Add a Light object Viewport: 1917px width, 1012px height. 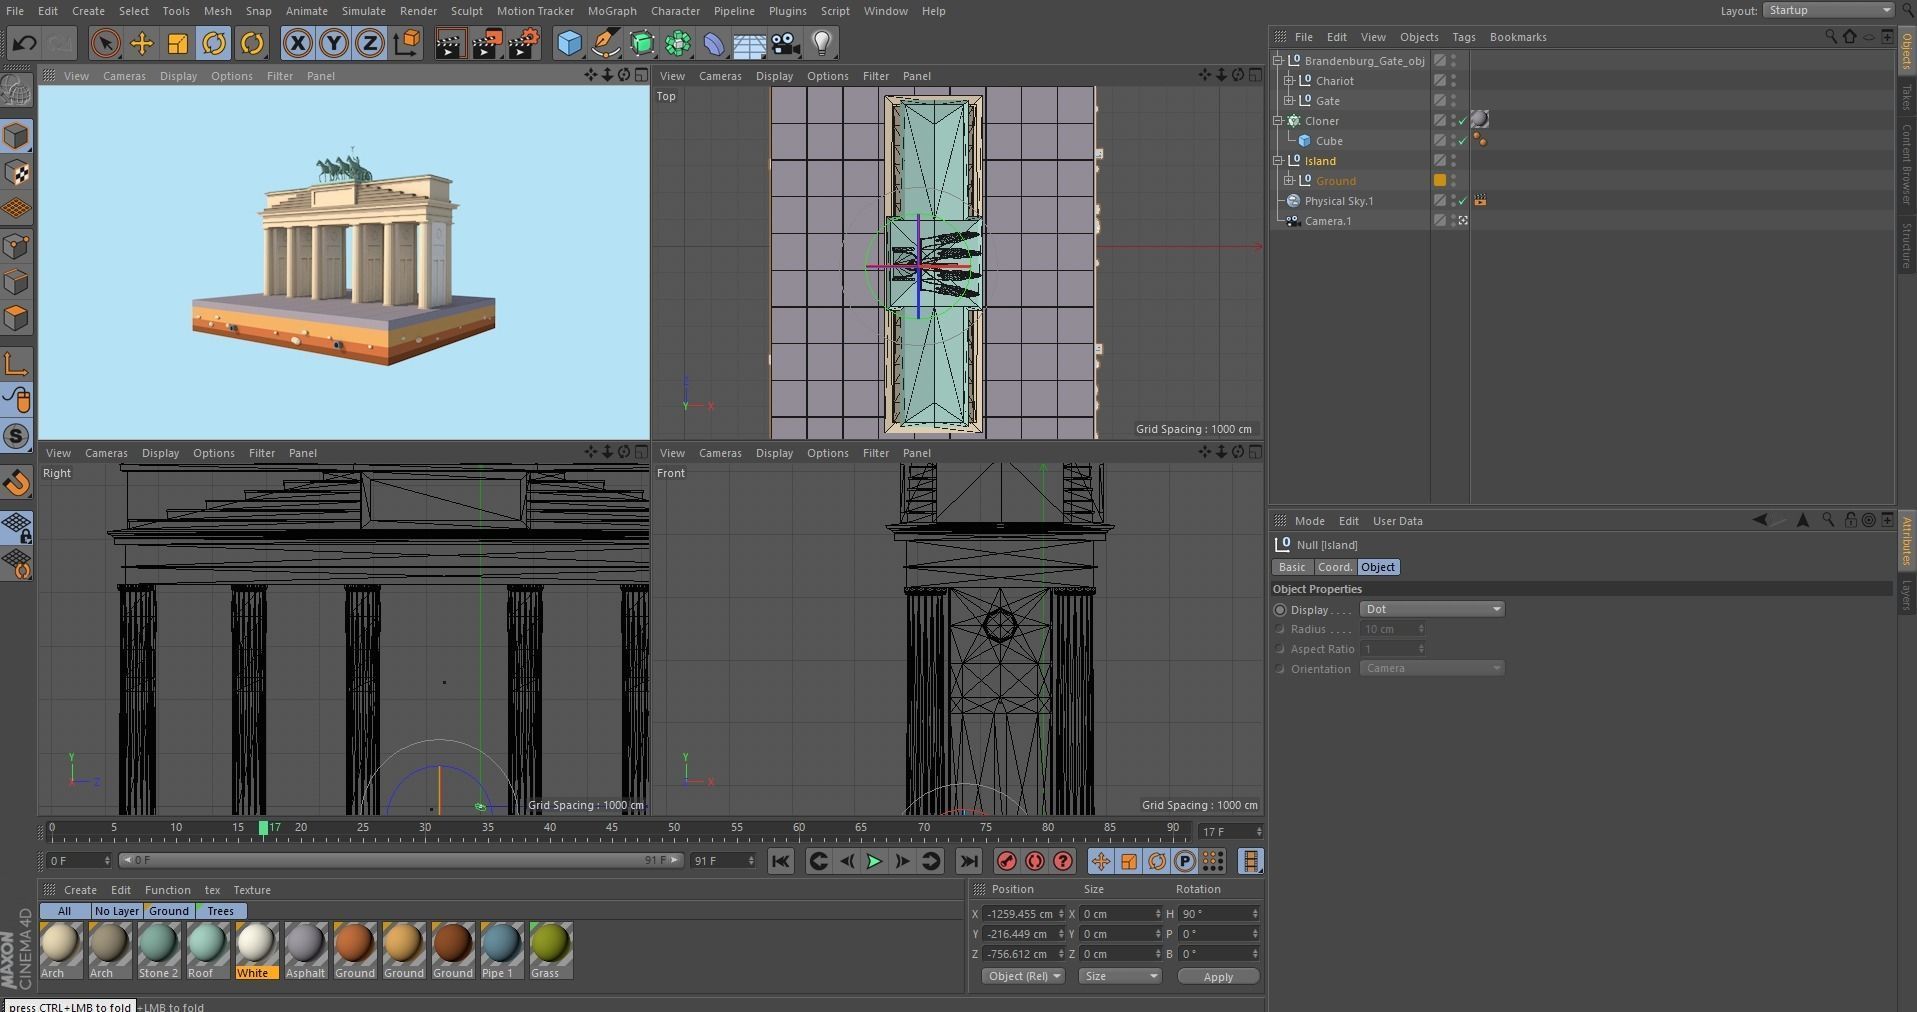point(822,43)
